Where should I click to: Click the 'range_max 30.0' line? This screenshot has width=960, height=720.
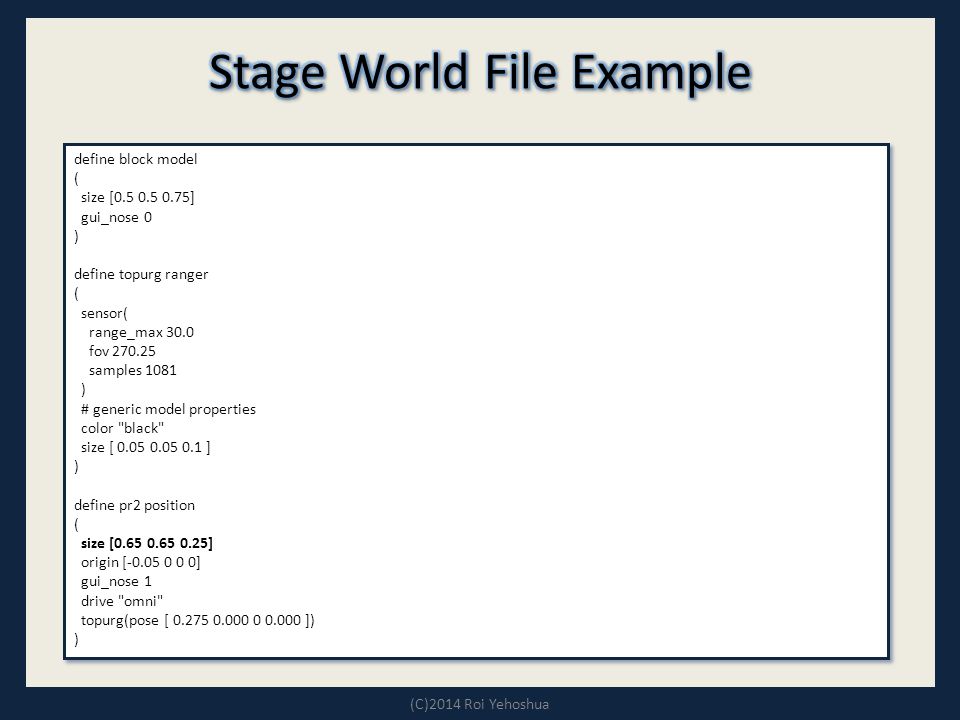pos(141,332)
